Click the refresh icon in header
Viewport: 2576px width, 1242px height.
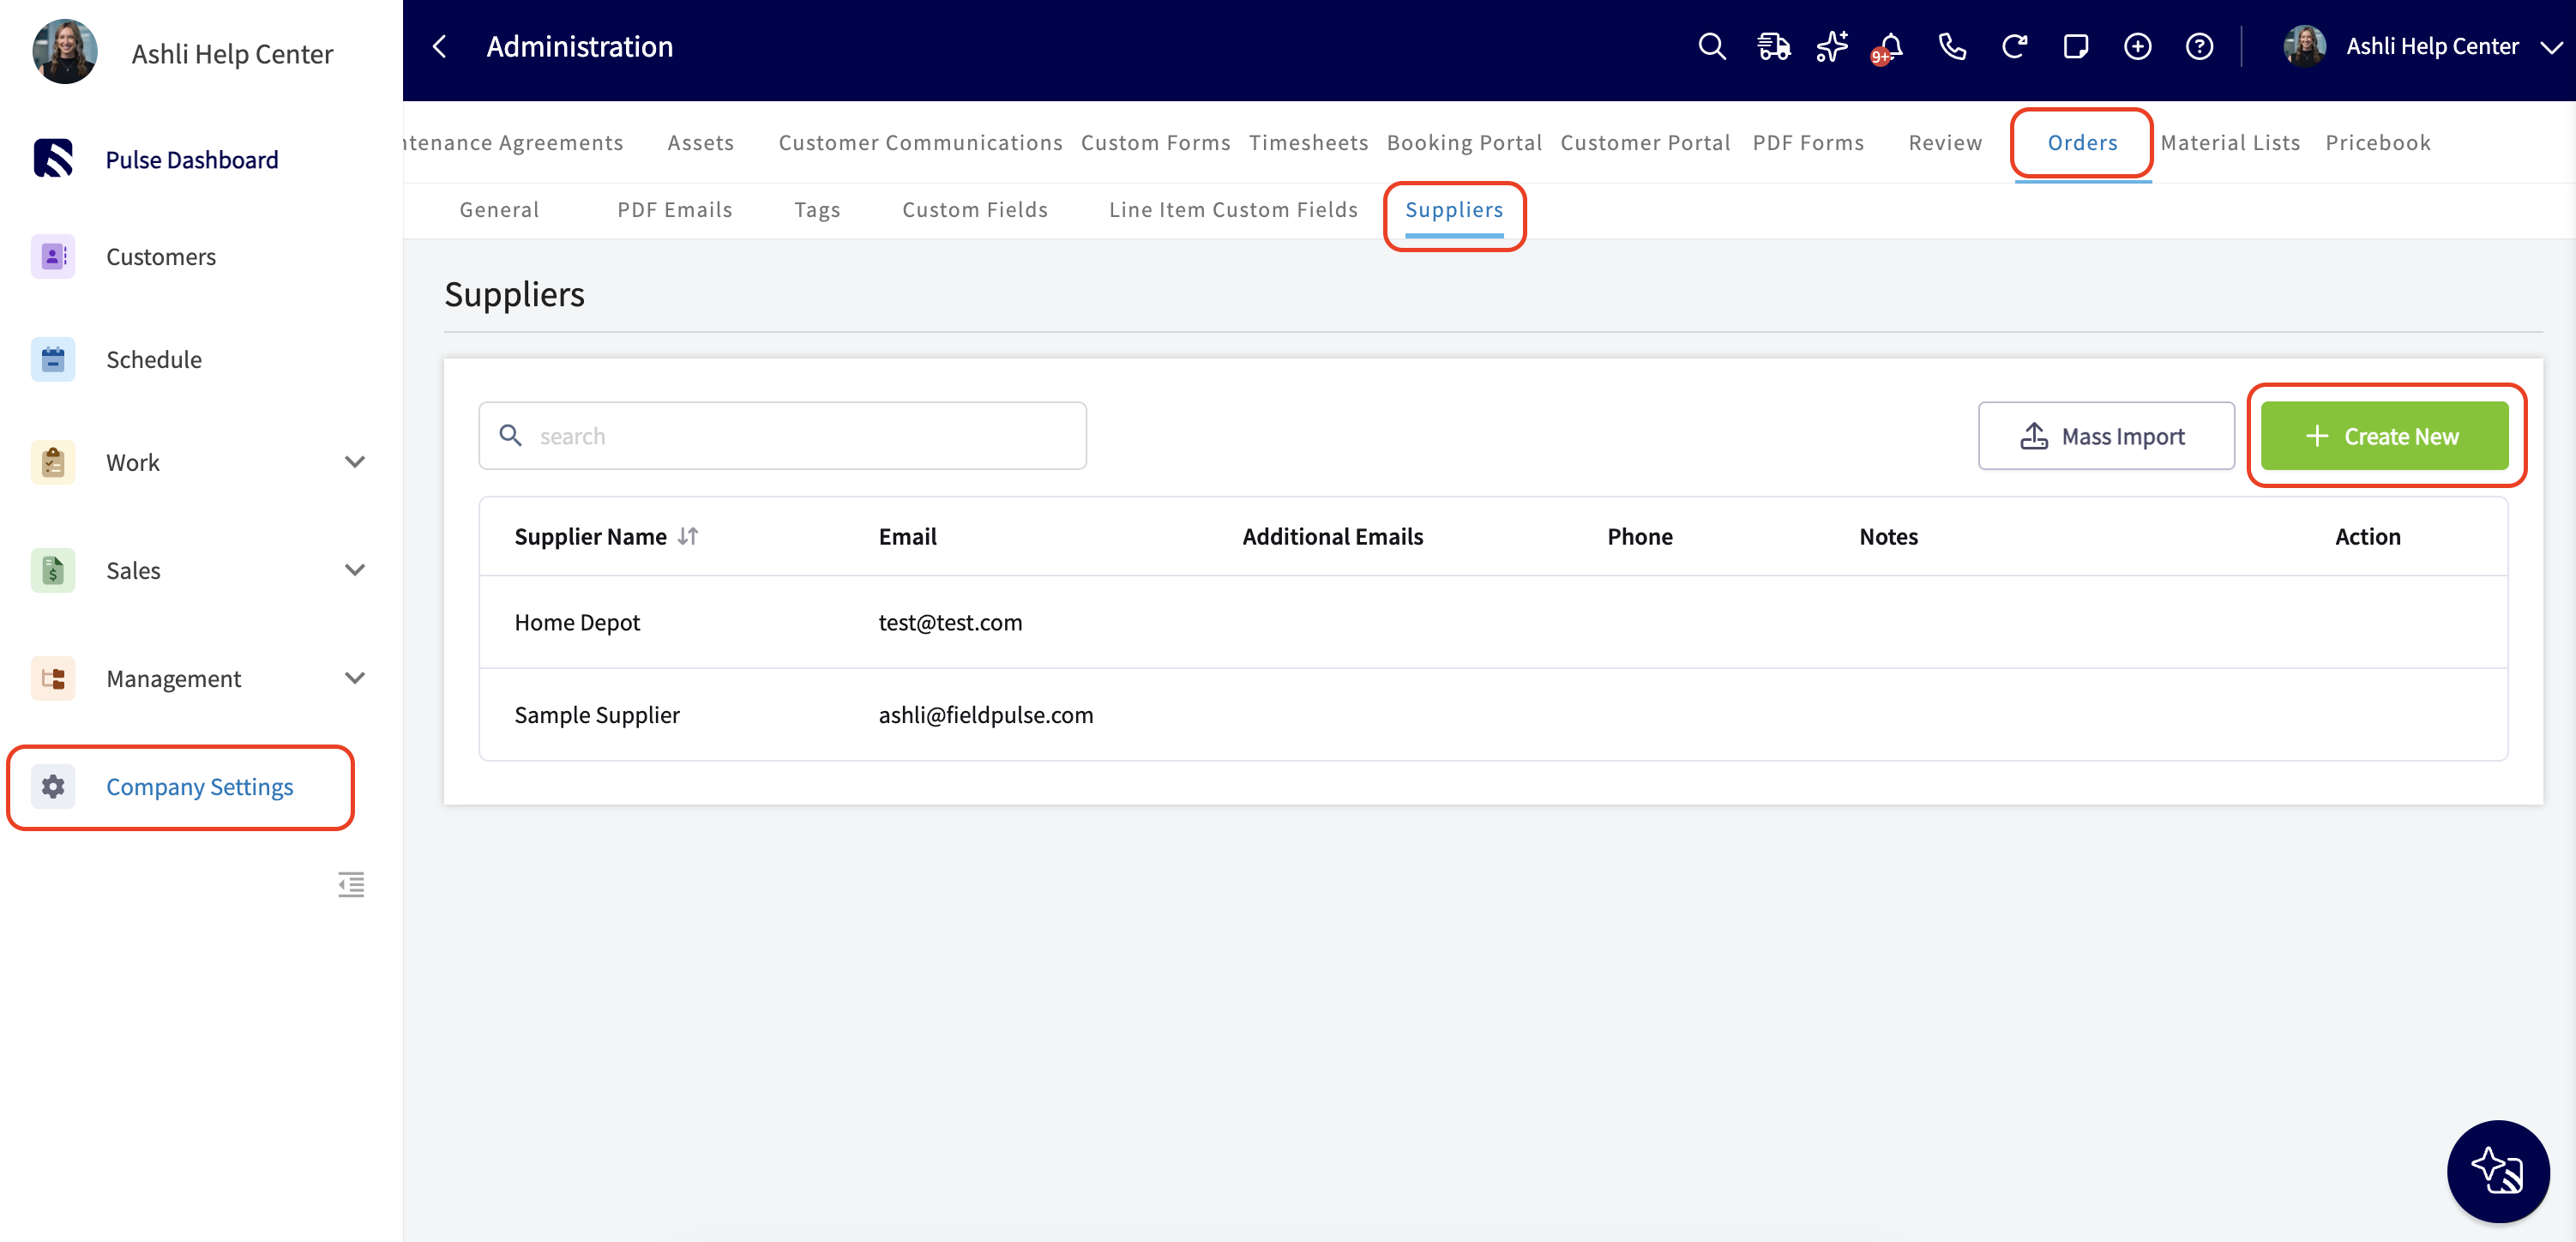(2014, 46)
